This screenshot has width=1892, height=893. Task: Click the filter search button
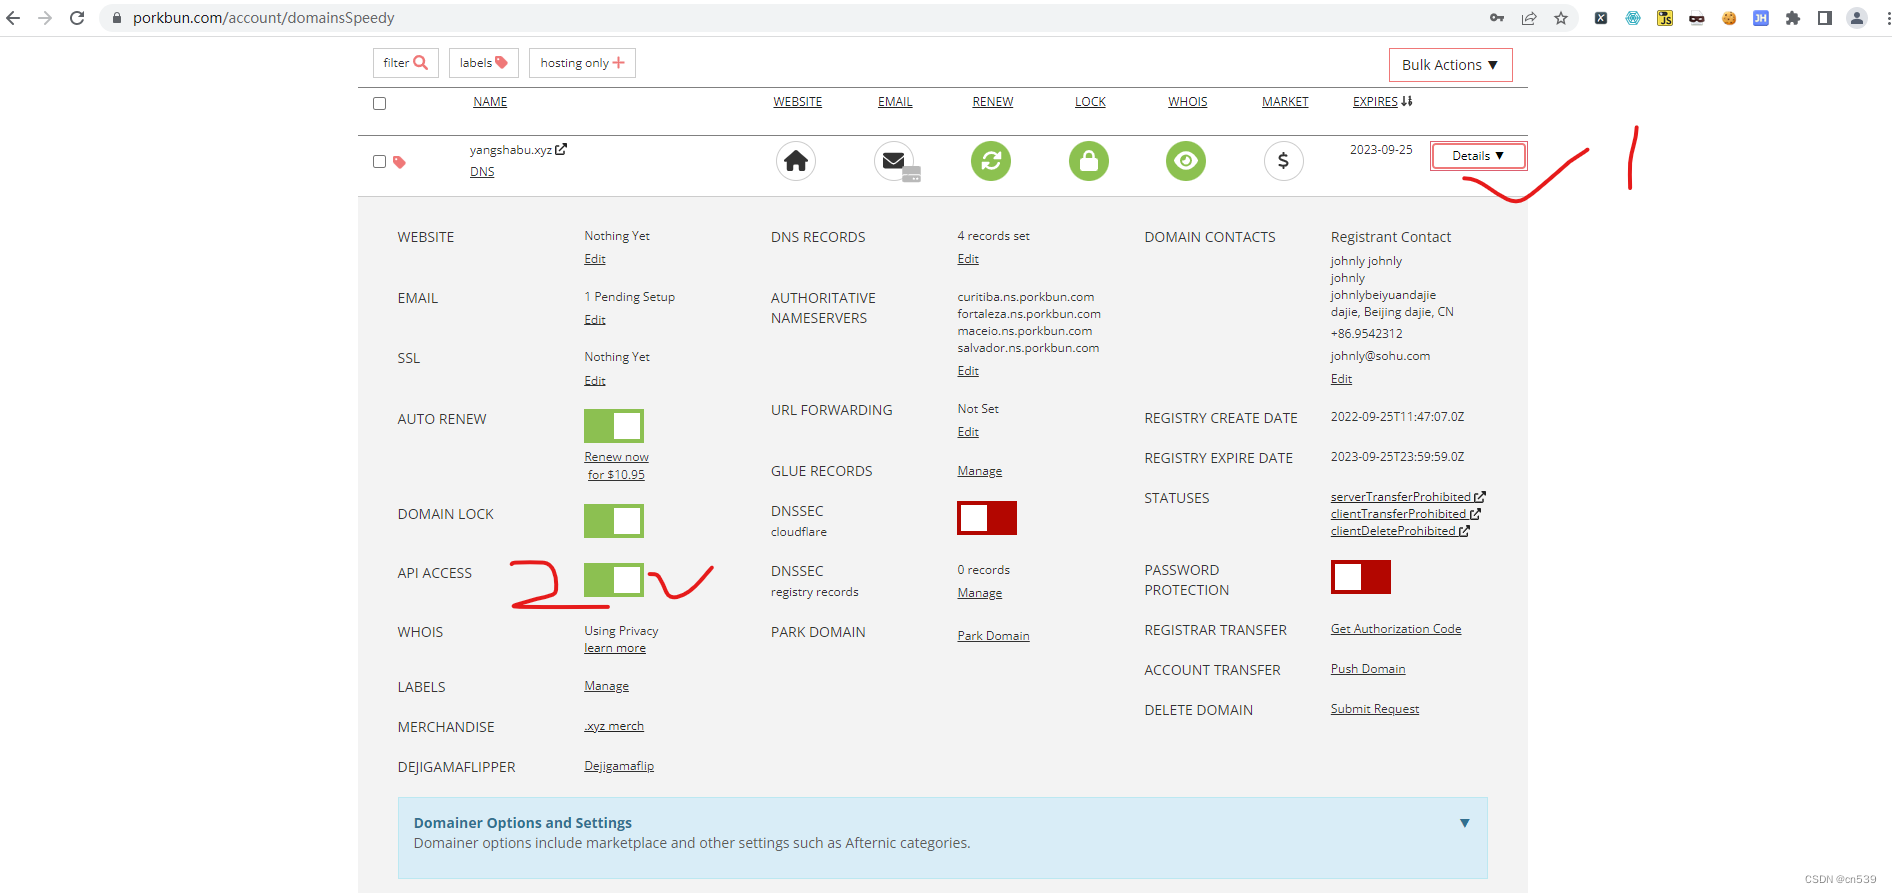pos(406,63)
